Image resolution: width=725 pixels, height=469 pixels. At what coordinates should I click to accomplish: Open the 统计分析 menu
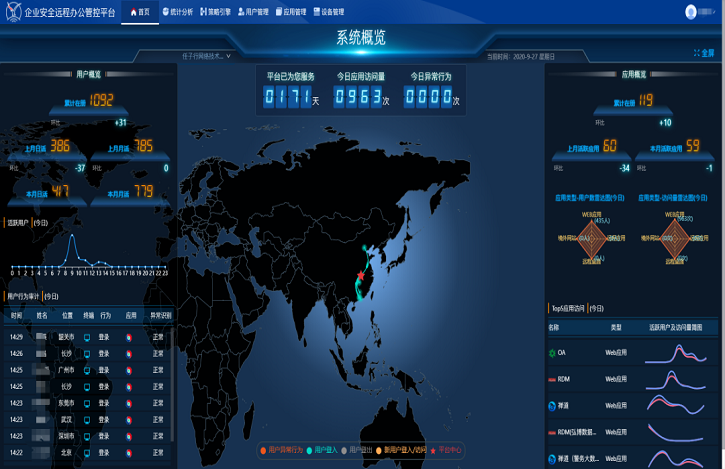pyautogui.click(x=177, y=12)
